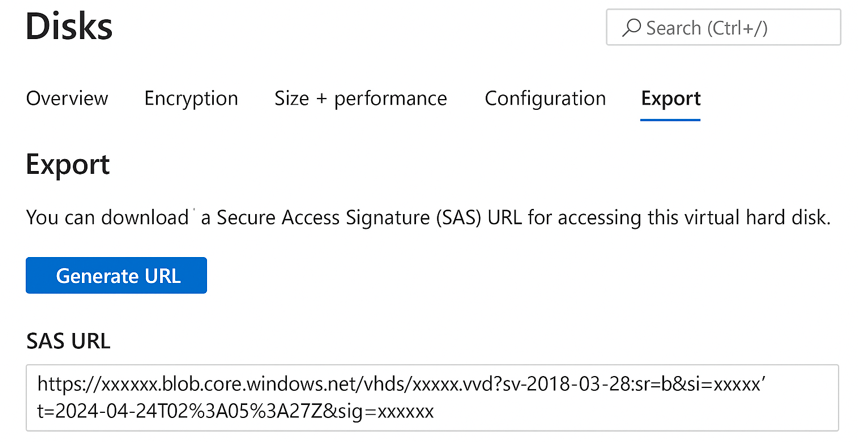Image resolution: width=858 pixels, height=442 pixels.
Task: Select the active Export tab
Action: click(670, 98)
